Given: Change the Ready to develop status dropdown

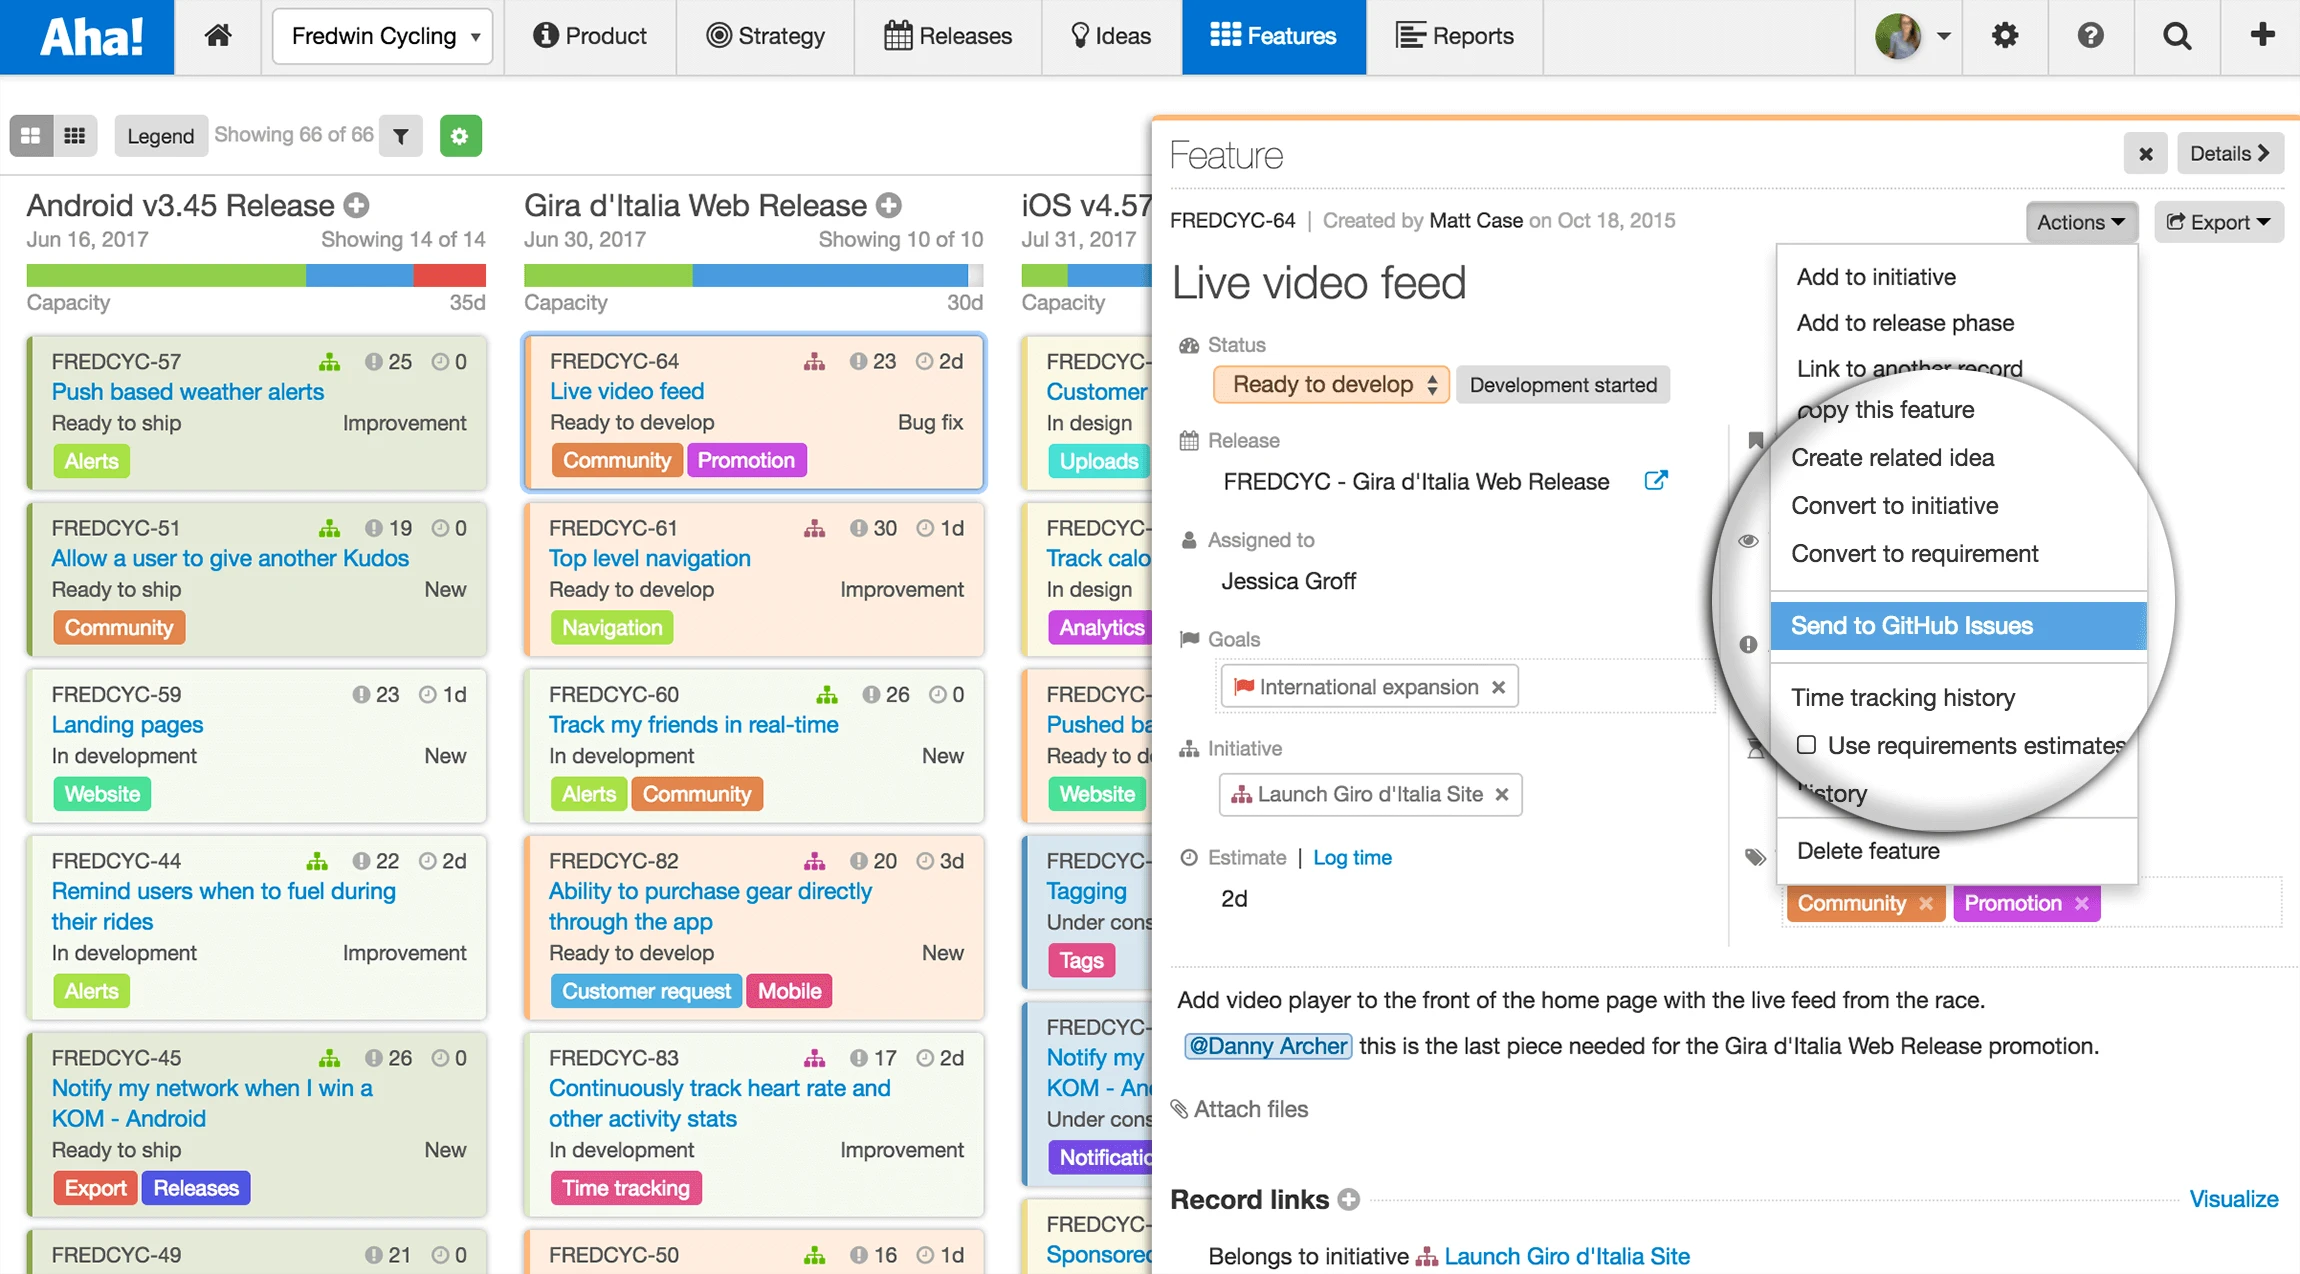Looking at the screenshot, I should 1331,385.
